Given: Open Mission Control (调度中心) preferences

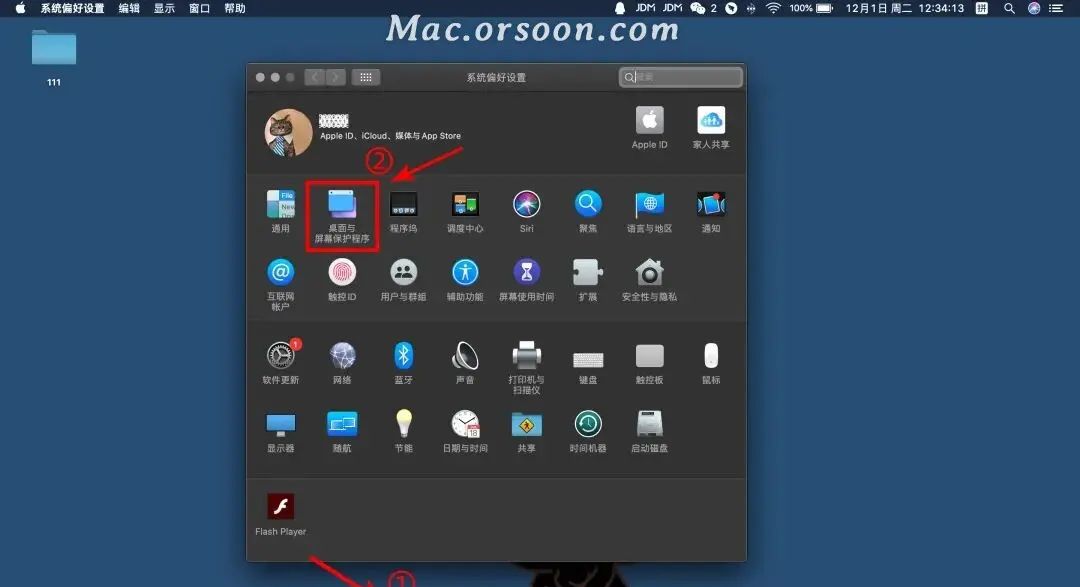Looking at the screenshot, I should coord(465,205).
